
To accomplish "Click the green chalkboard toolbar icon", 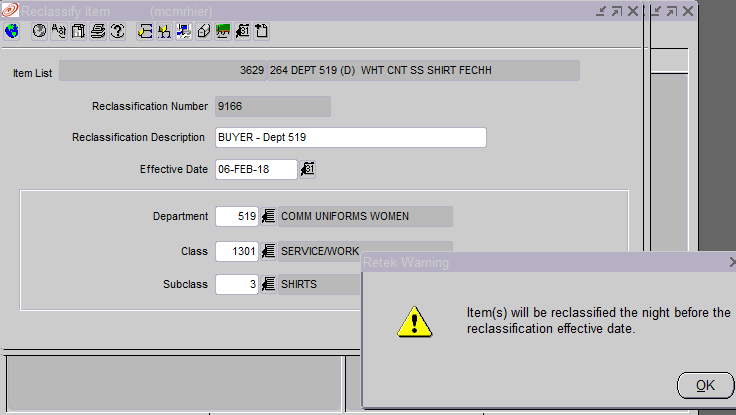I will click(x=223, y=31).
